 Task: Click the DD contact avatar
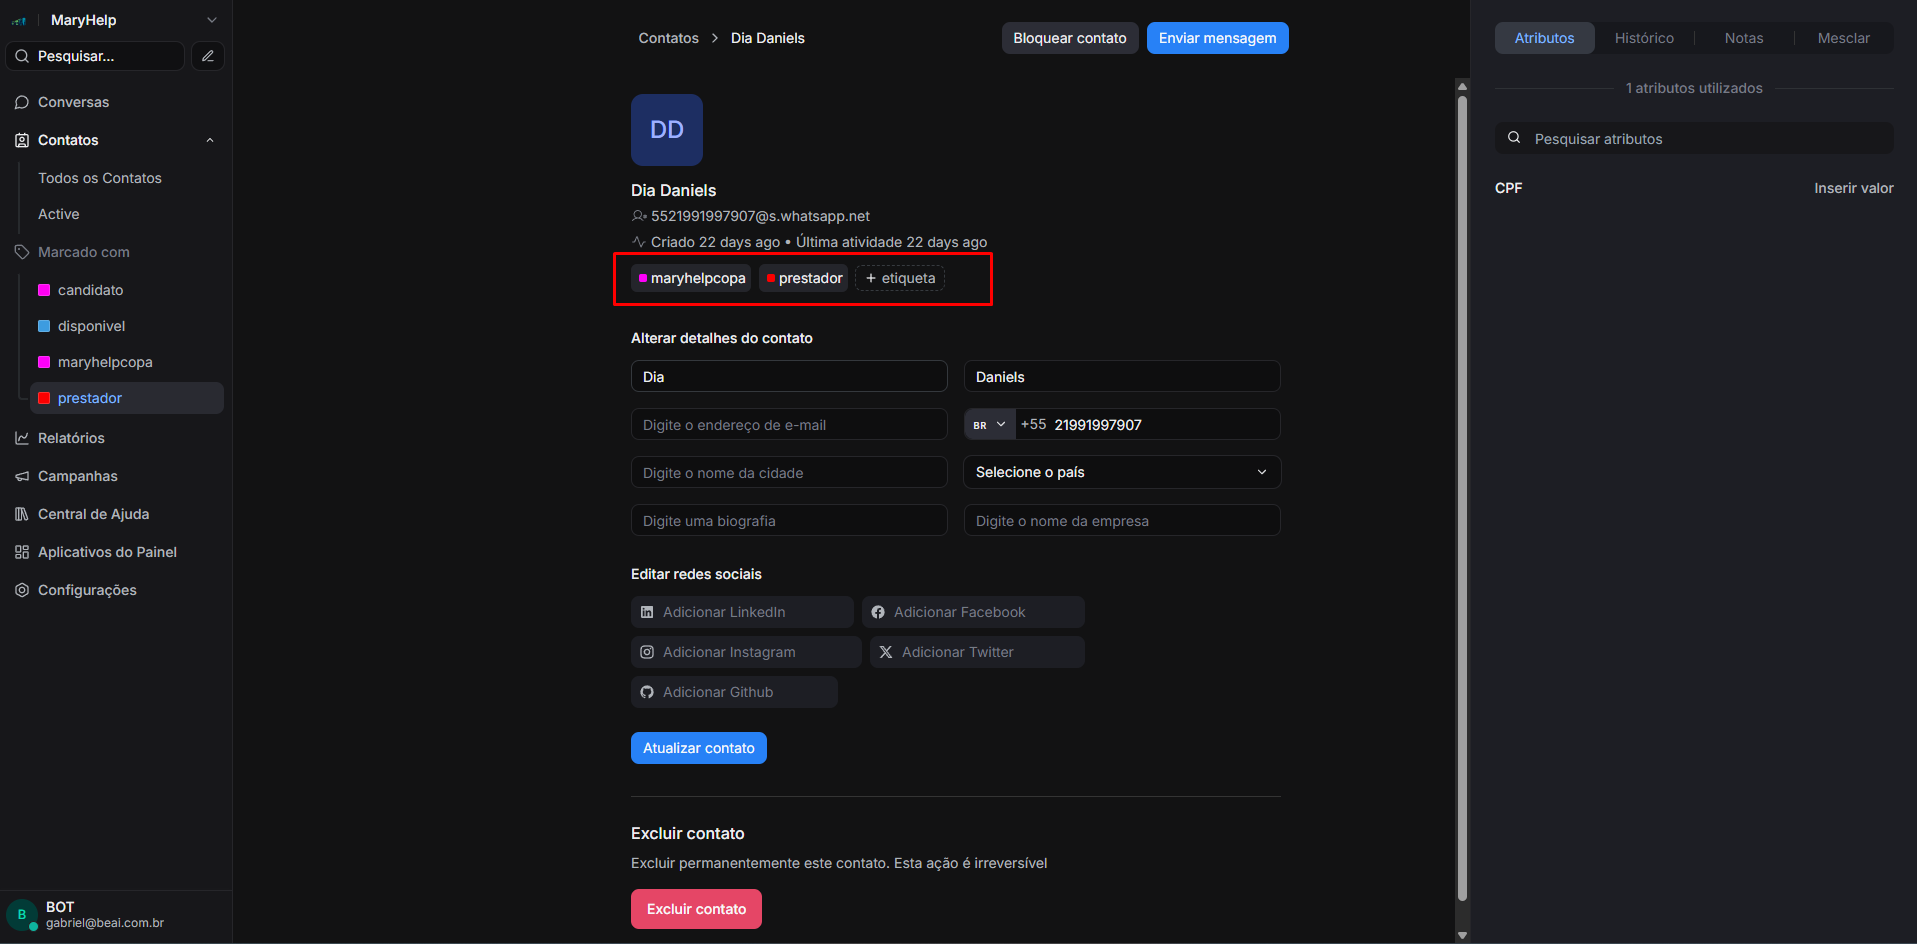point(666,130)
